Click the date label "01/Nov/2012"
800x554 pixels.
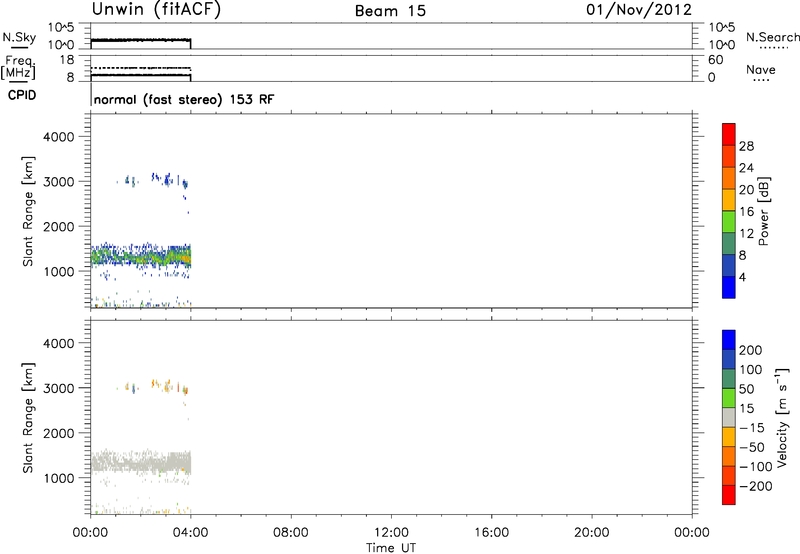pos(639,9)
